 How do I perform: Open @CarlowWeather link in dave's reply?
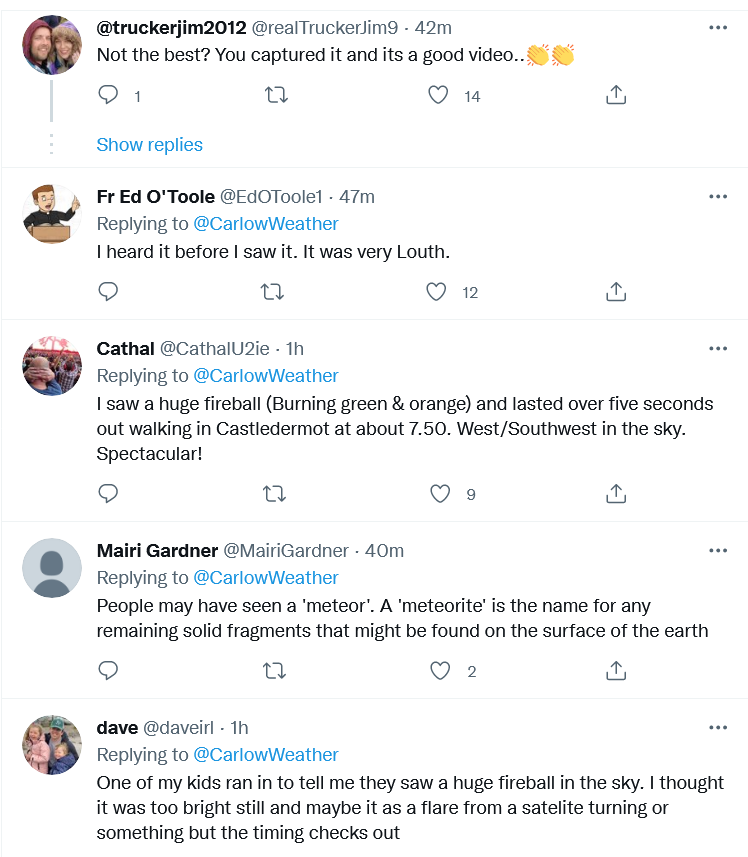[265, 755]
